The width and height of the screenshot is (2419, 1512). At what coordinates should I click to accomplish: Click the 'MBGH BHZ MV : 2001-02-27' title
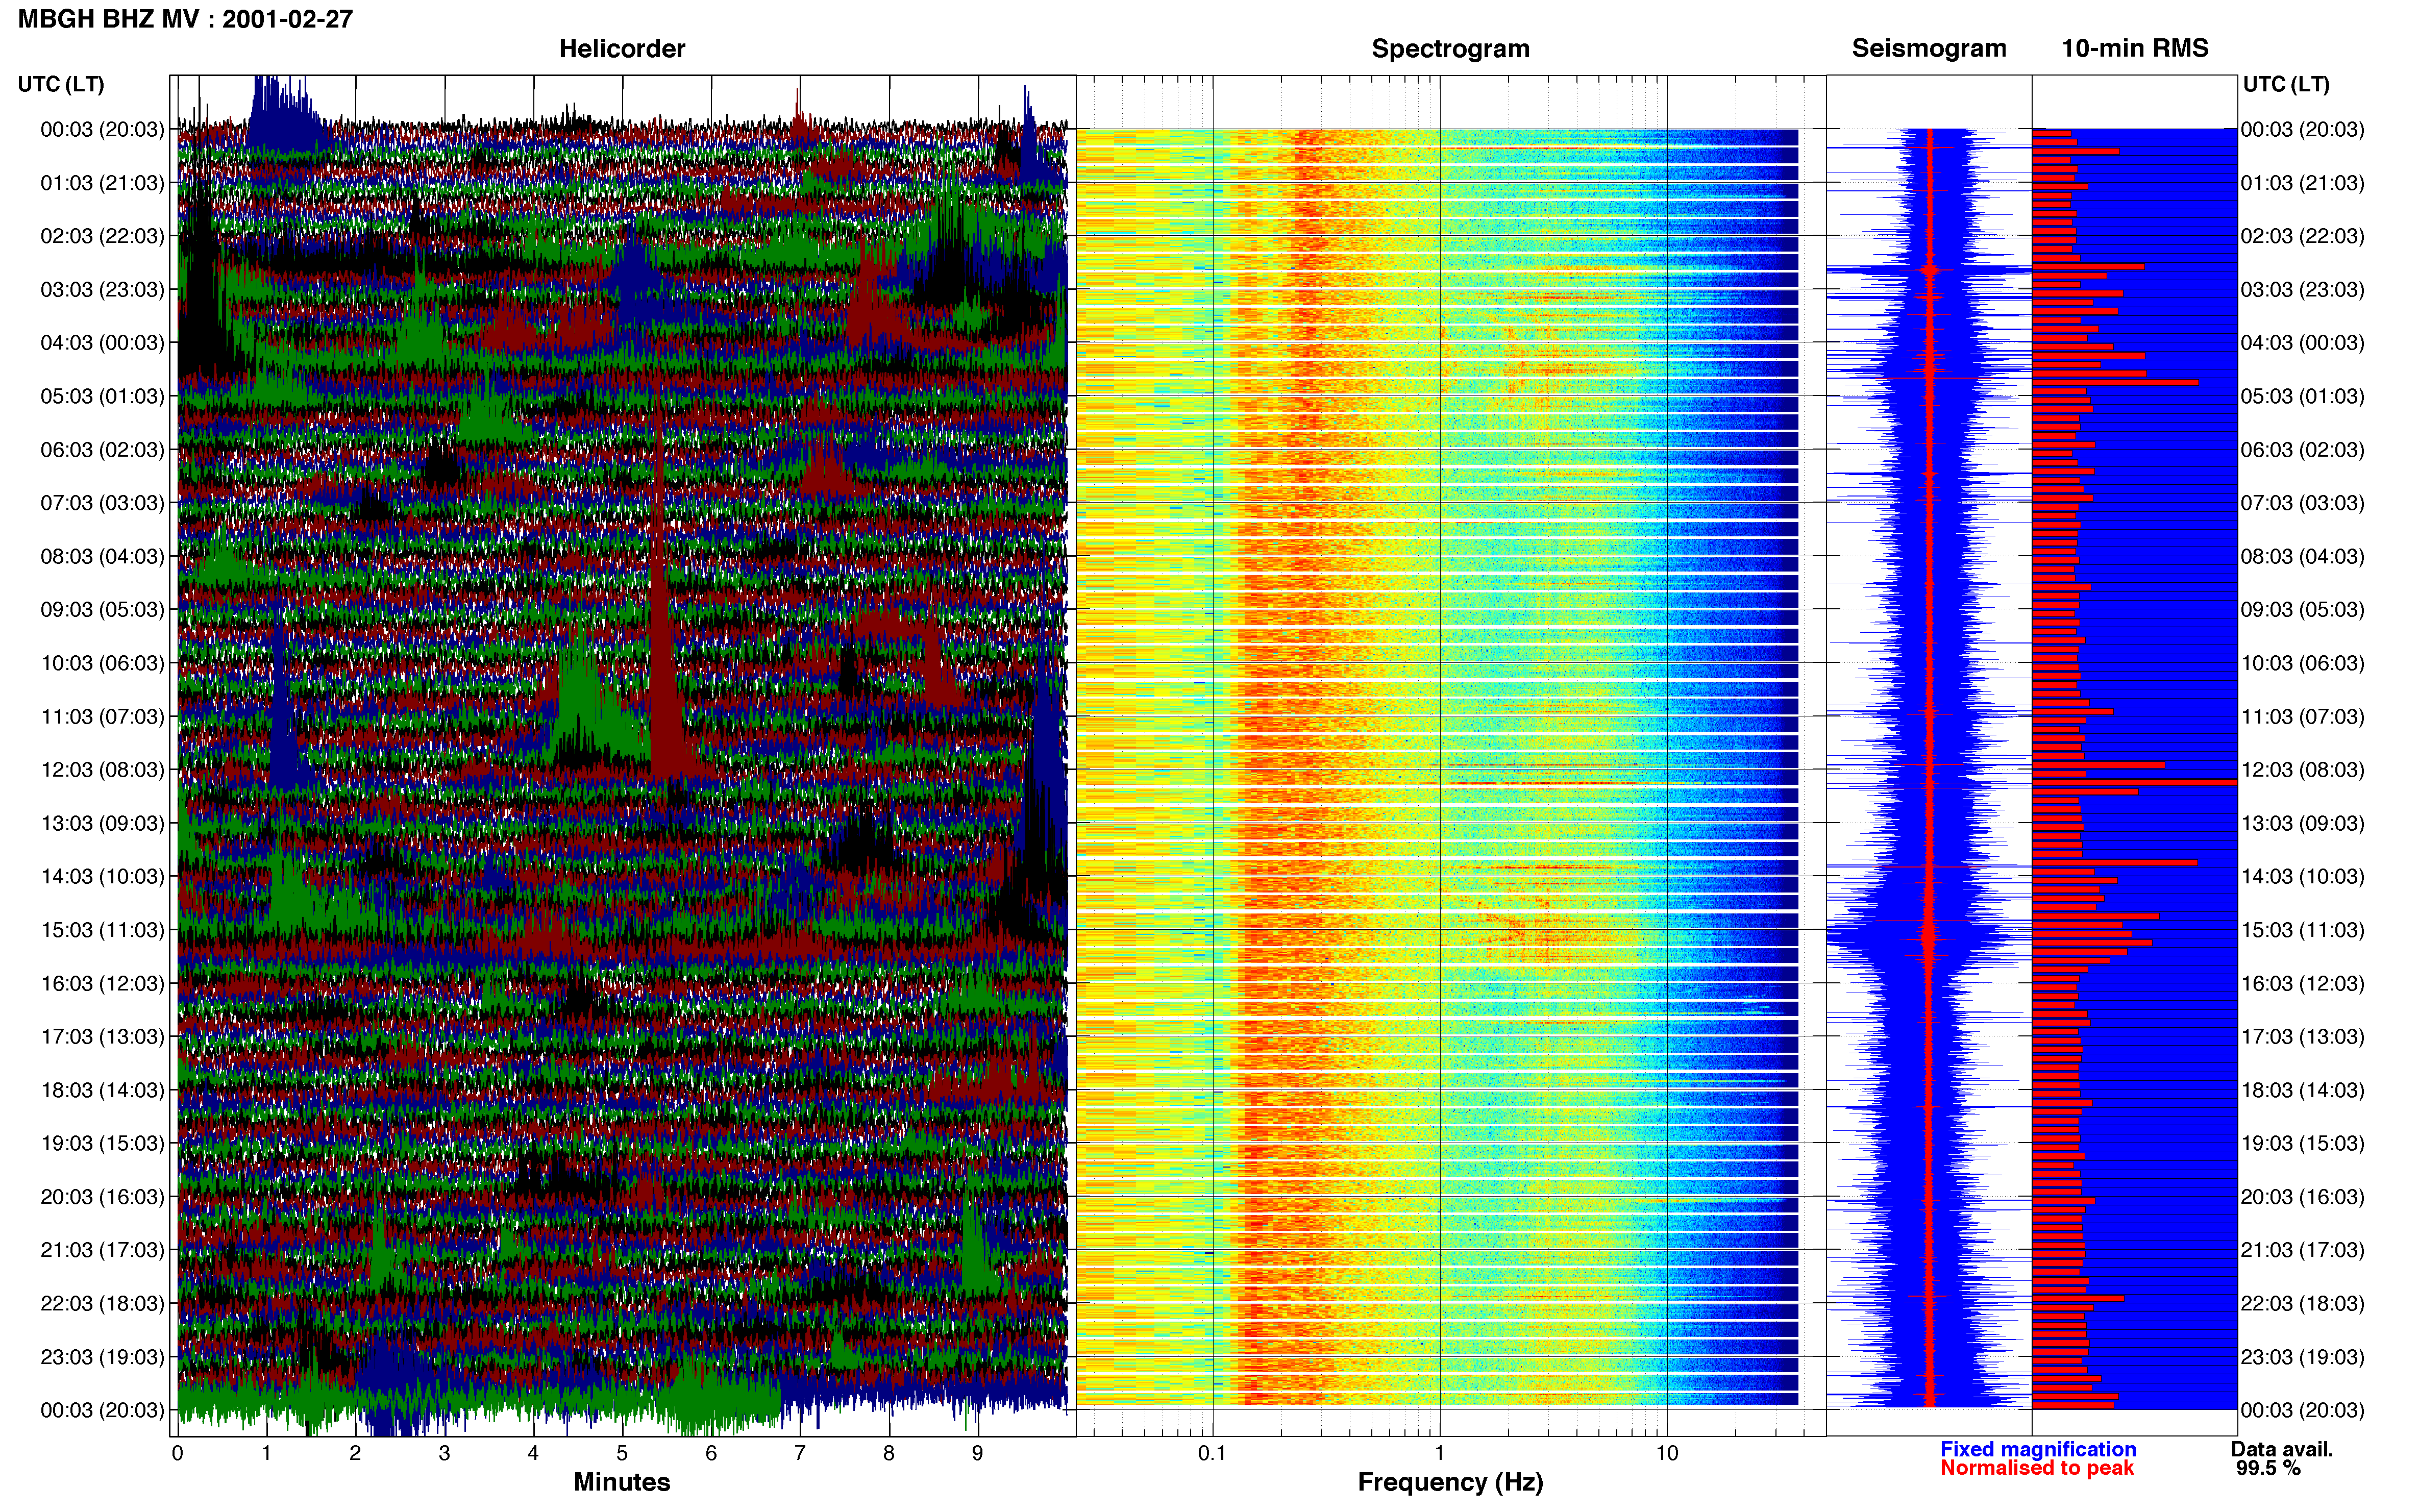click(185, 19)
